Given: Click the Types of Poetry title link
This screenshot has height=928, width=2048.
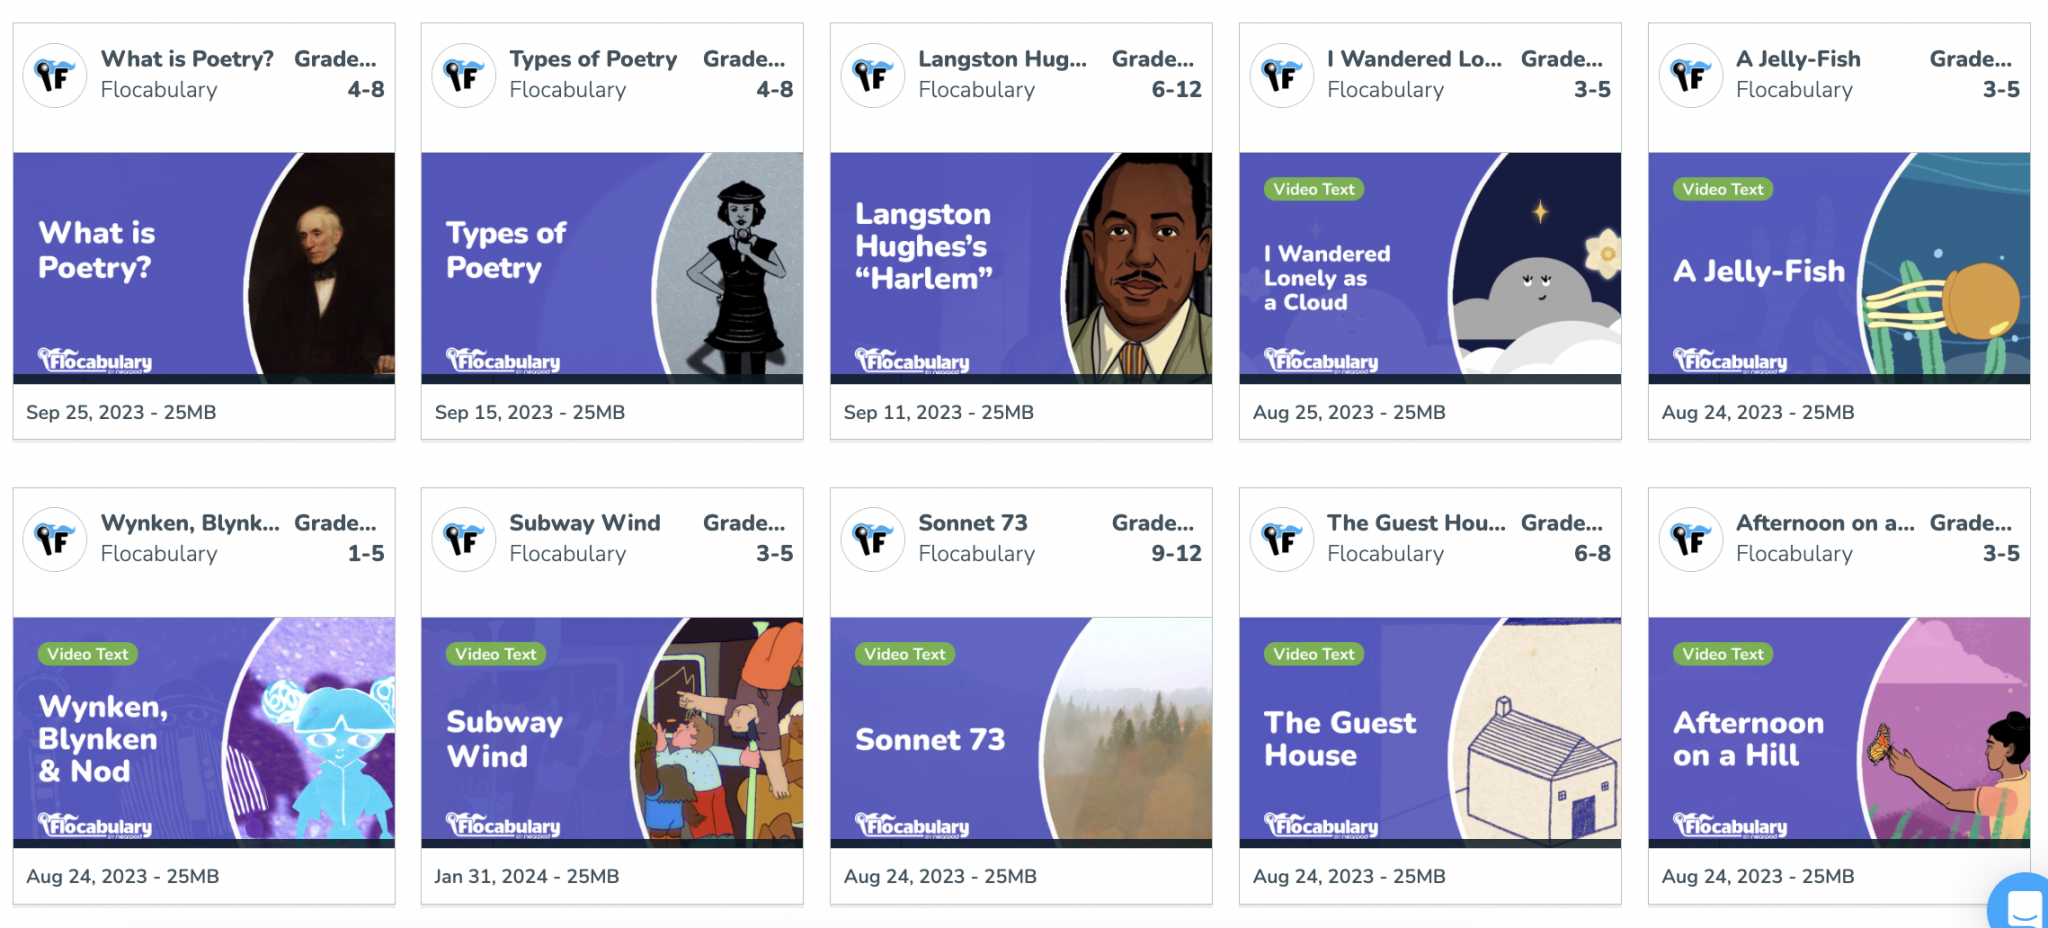Looking at the screenshot, I should point(594,59).
